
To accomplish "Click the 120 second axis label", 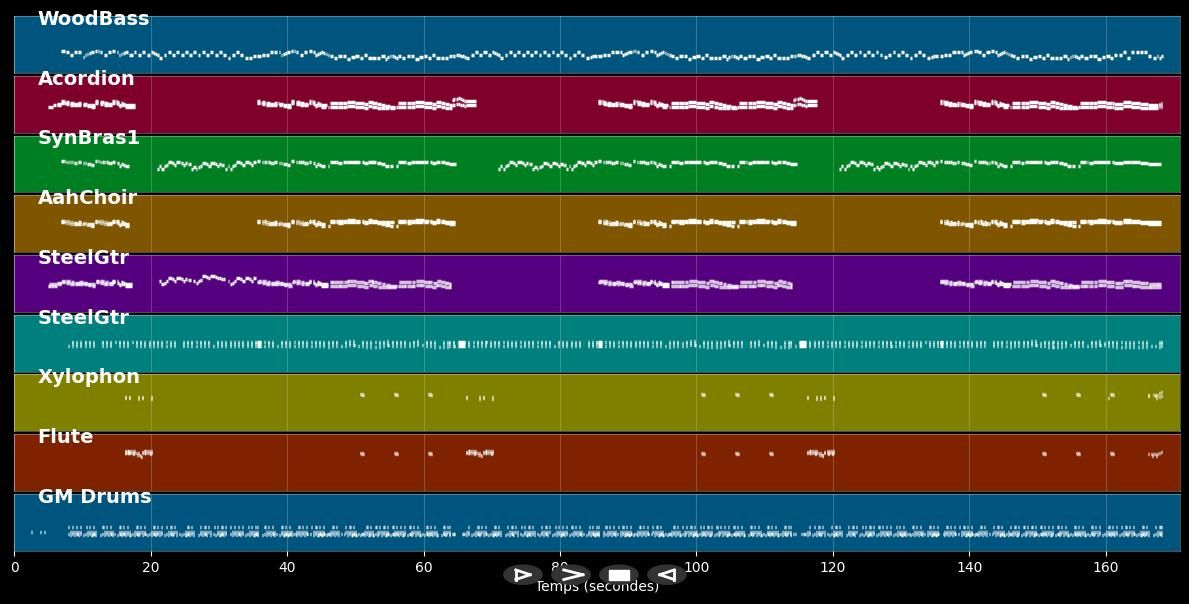I will point(832,568).
